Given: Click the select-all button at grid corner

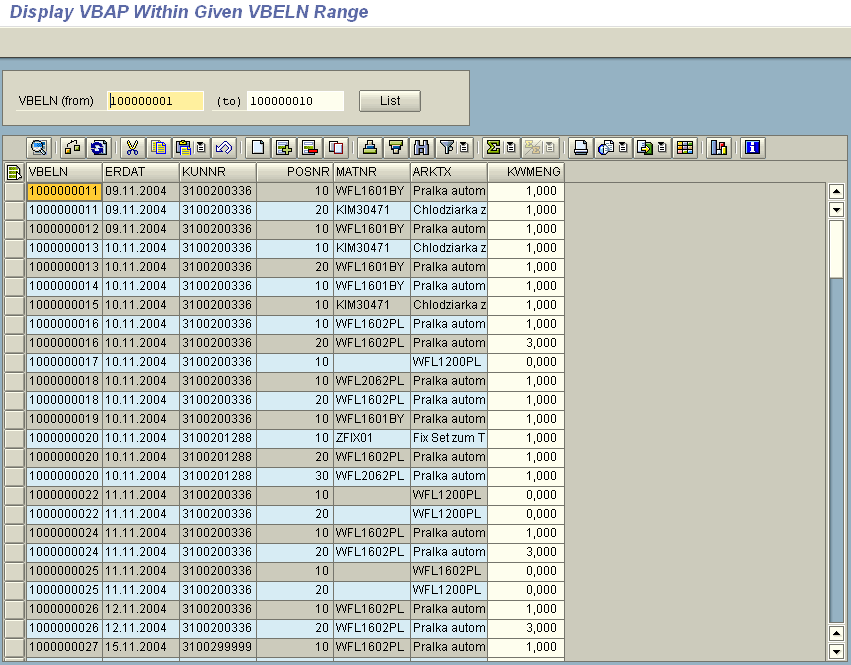Looking at the screenshot, I should (14, 172).
